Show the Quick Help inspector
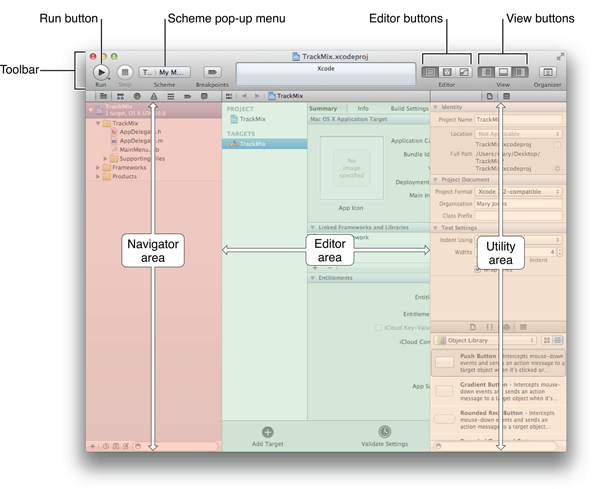Image resolution: width=592 pixels, height=489 pixels. coord(507,96)
